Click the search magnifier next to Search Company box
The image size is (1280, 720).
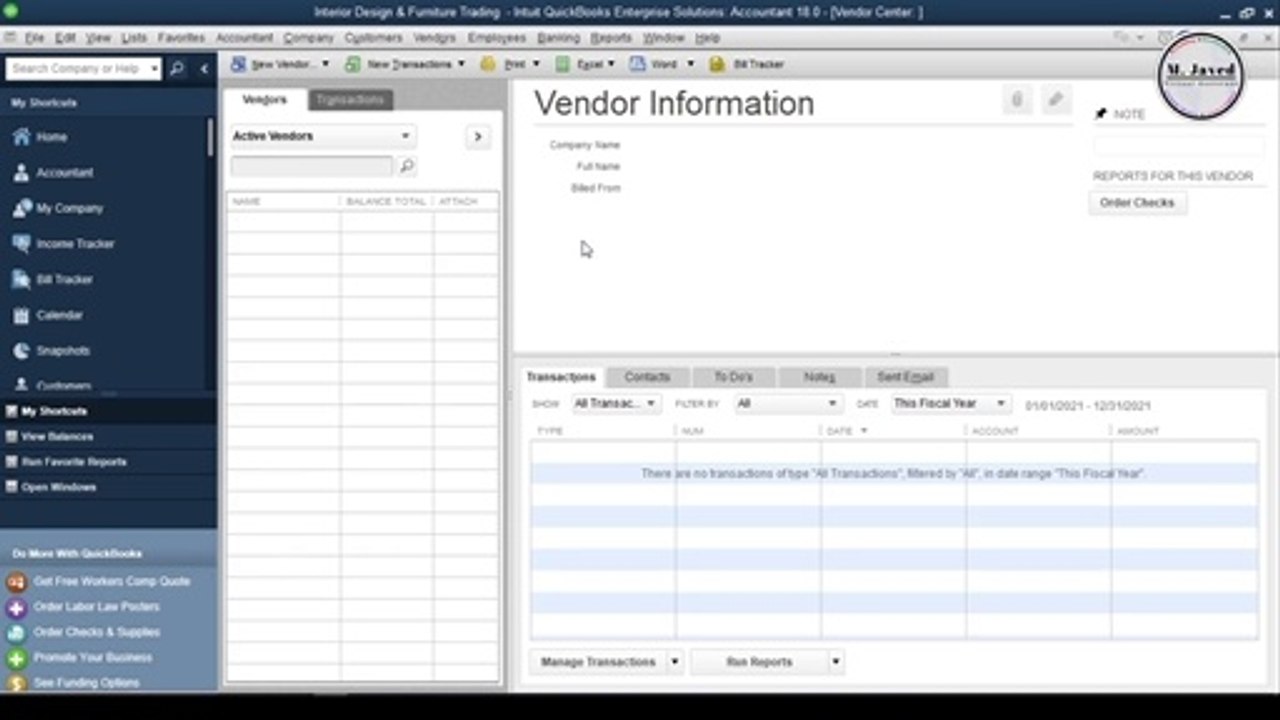pyautogui.click(x=177, y=69)
